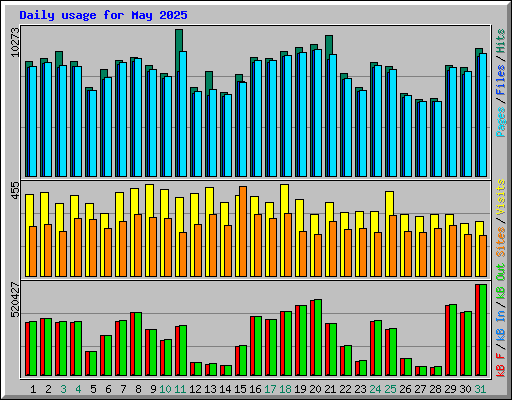Click day 20 on the x-axis

(315, 389)
